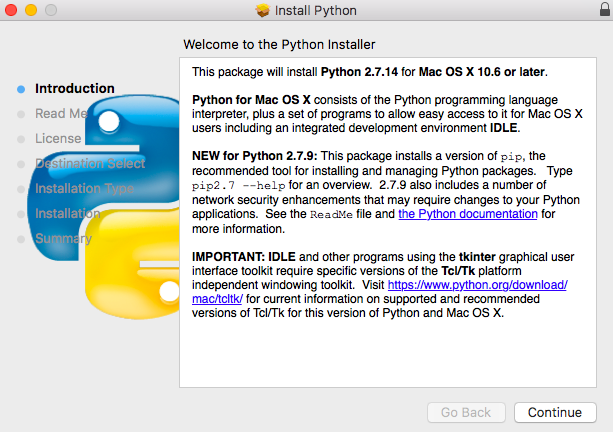Click the Welcome to the Python Installer heading

click(x=278, y=45)
